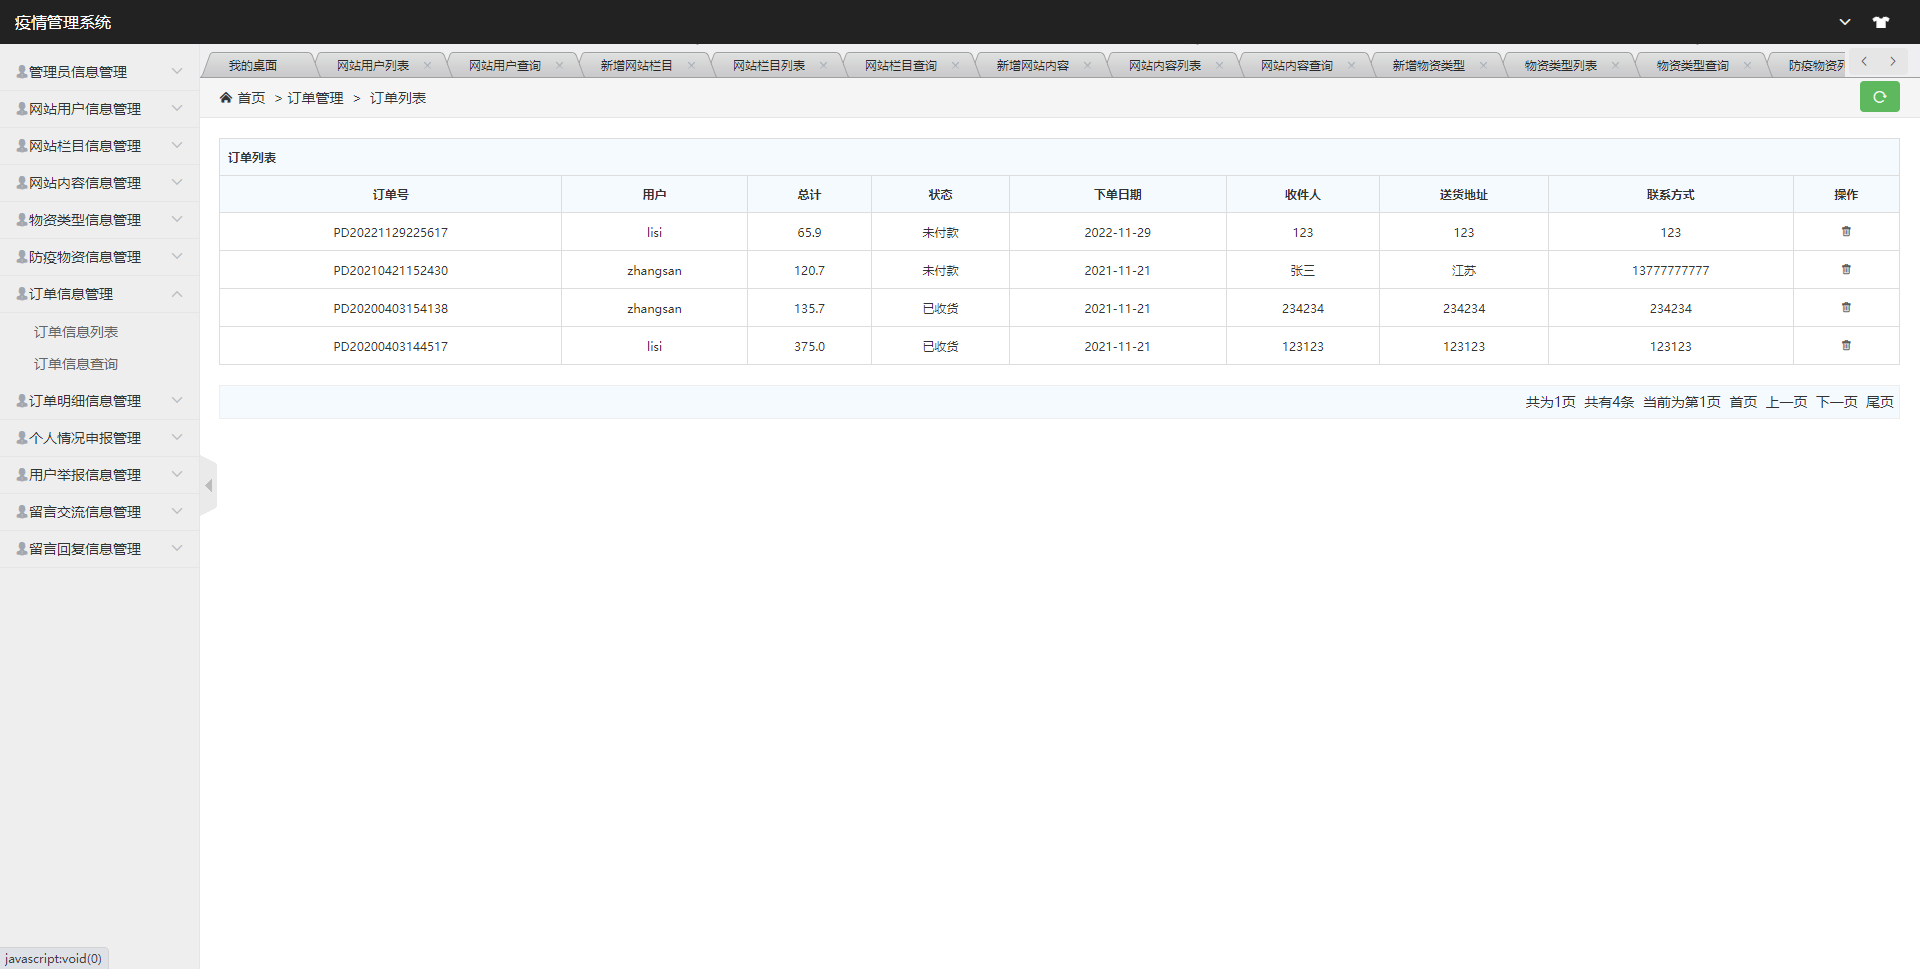Collapse the sidebar with the left arrow handle
Viewport: 1920px width, 969px height.
pyautogui.click(x=208, y=486)
